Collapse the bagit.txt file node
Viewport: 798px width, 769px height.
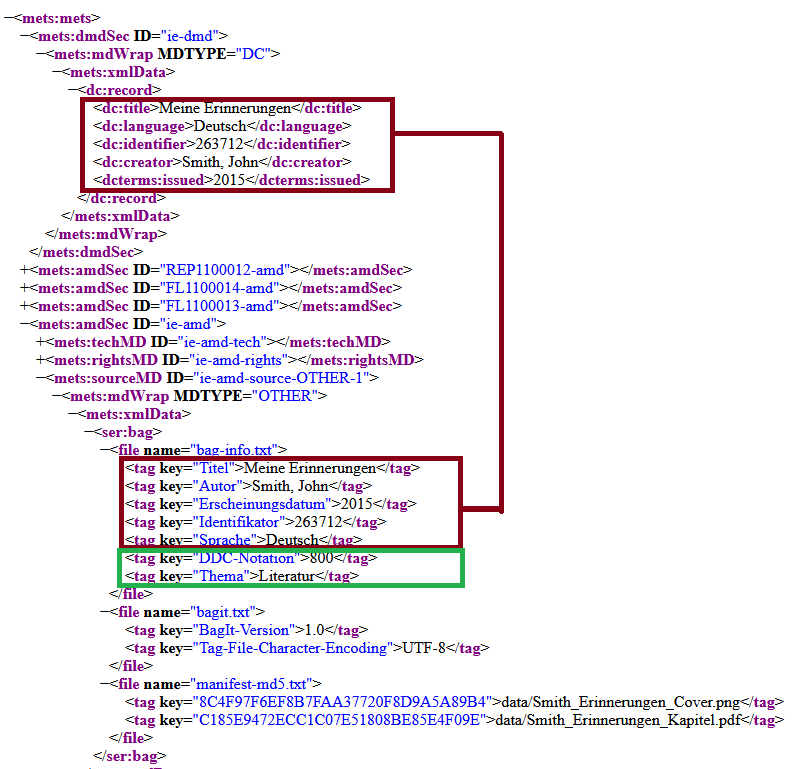point(103,612)
